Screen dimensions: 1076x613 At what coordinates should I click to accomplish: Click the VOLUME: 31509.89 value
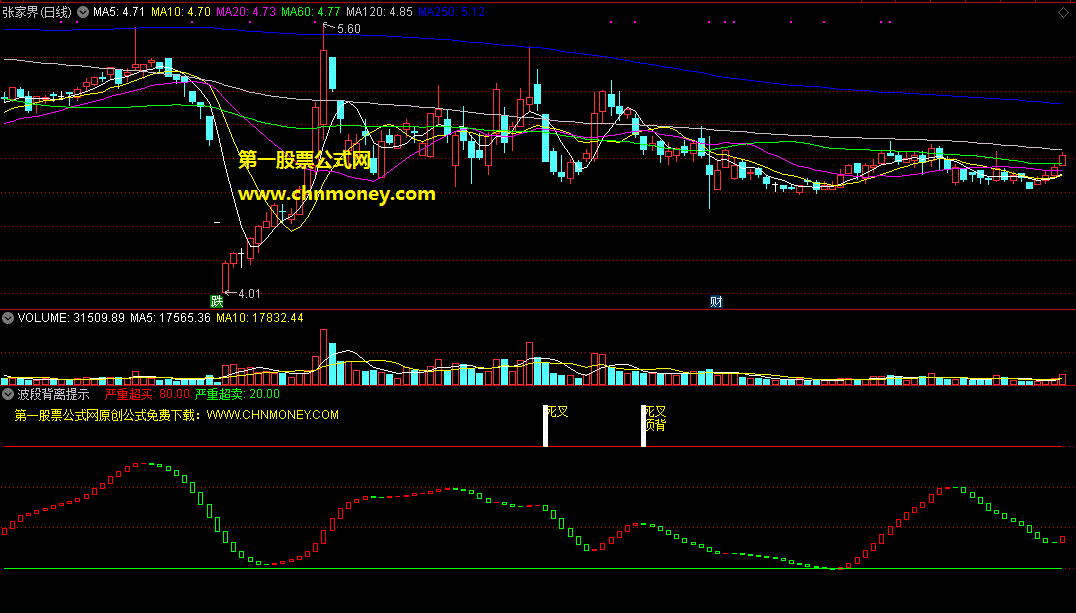click(71, 318)
